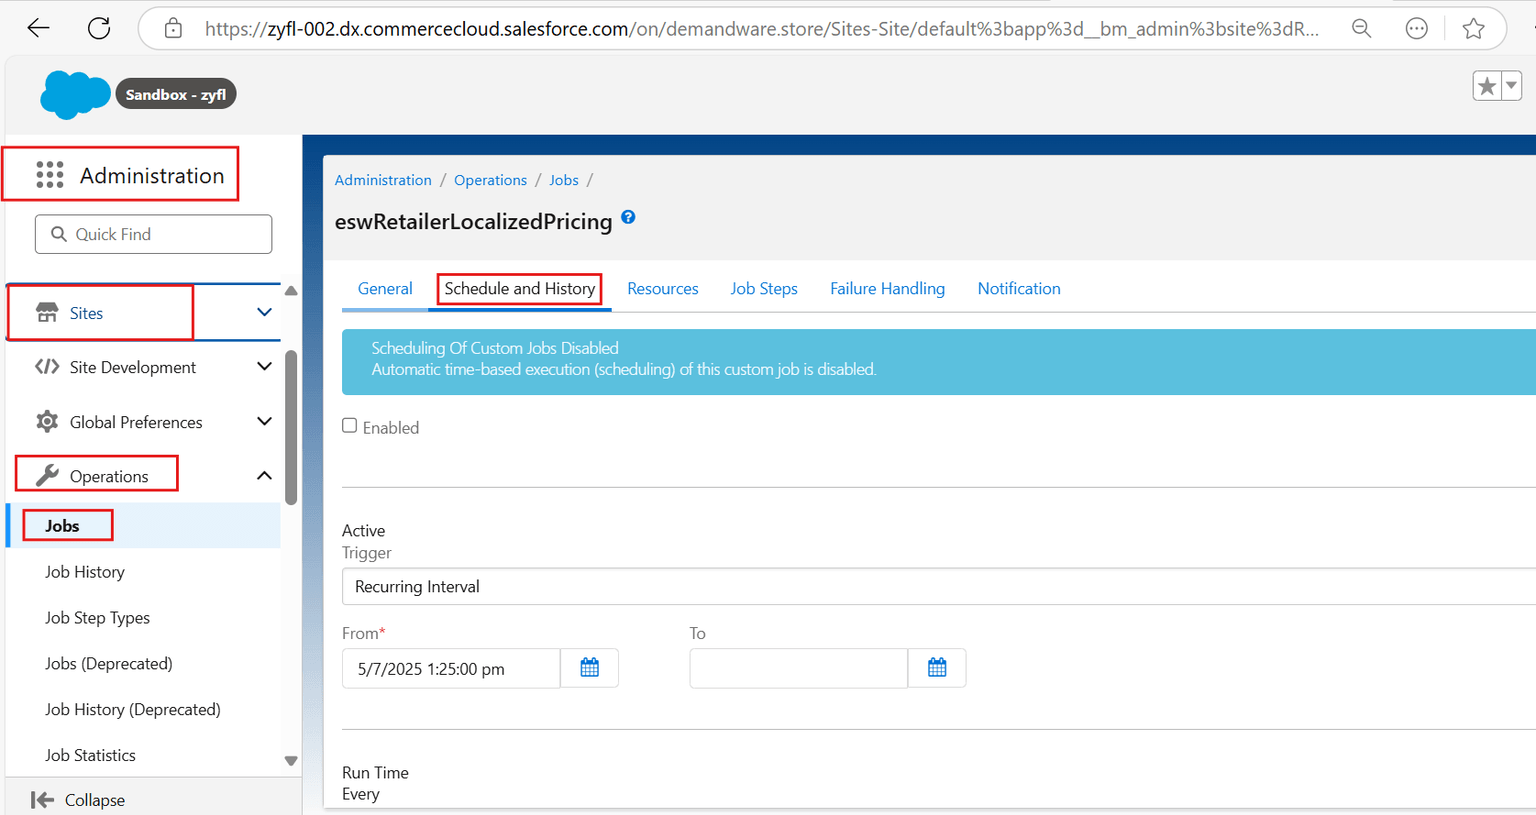
Task: Select the Schedule and History tab
Action: click(520, 289)
